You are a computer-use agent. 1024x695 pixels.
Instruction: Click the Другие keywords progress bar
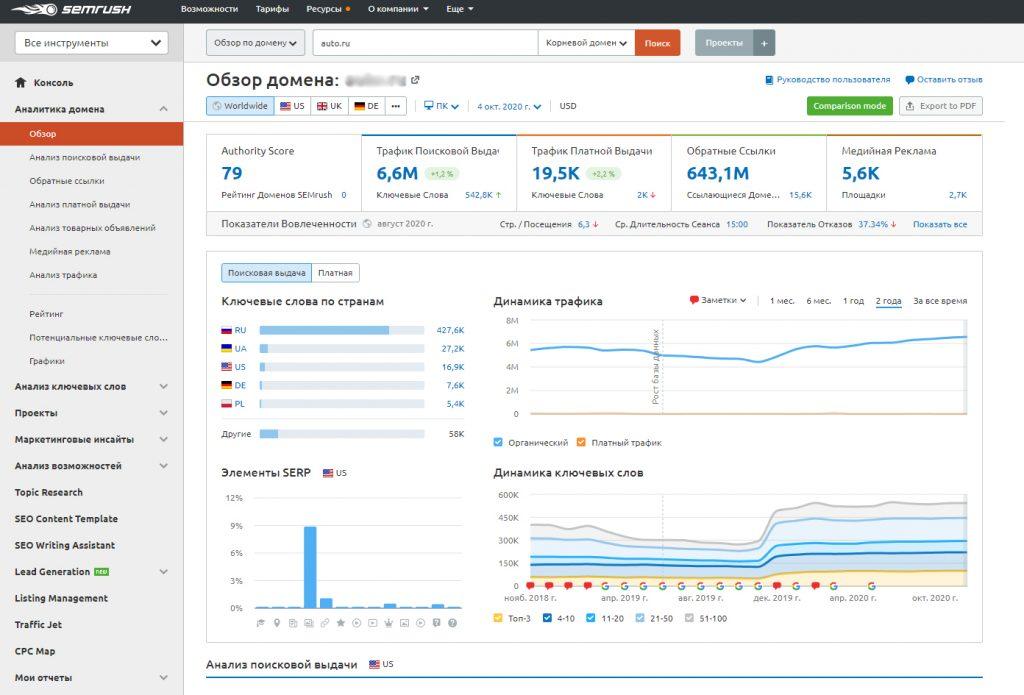(342, 434)
